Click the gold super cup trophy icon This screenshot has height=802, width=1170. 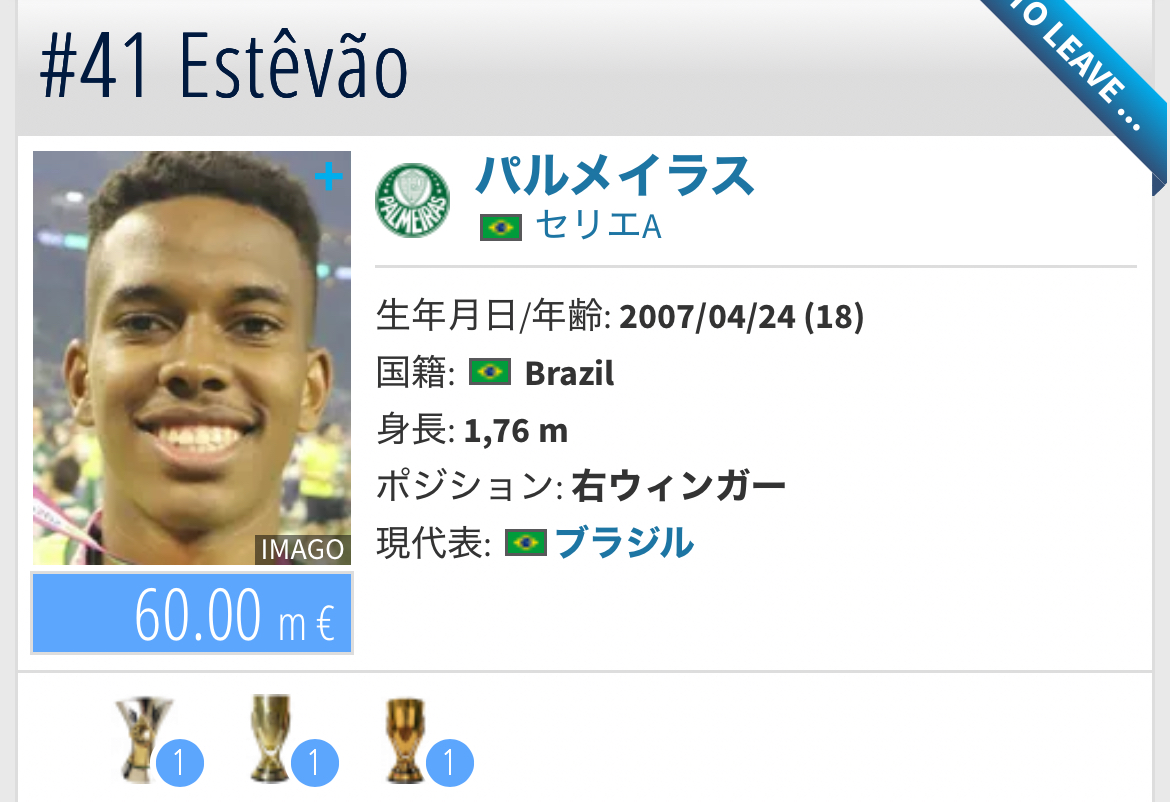click(272, 738)
